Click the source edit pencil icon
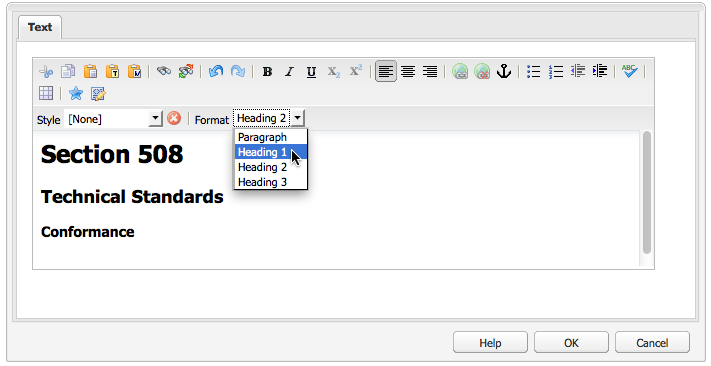 (98, 94)
